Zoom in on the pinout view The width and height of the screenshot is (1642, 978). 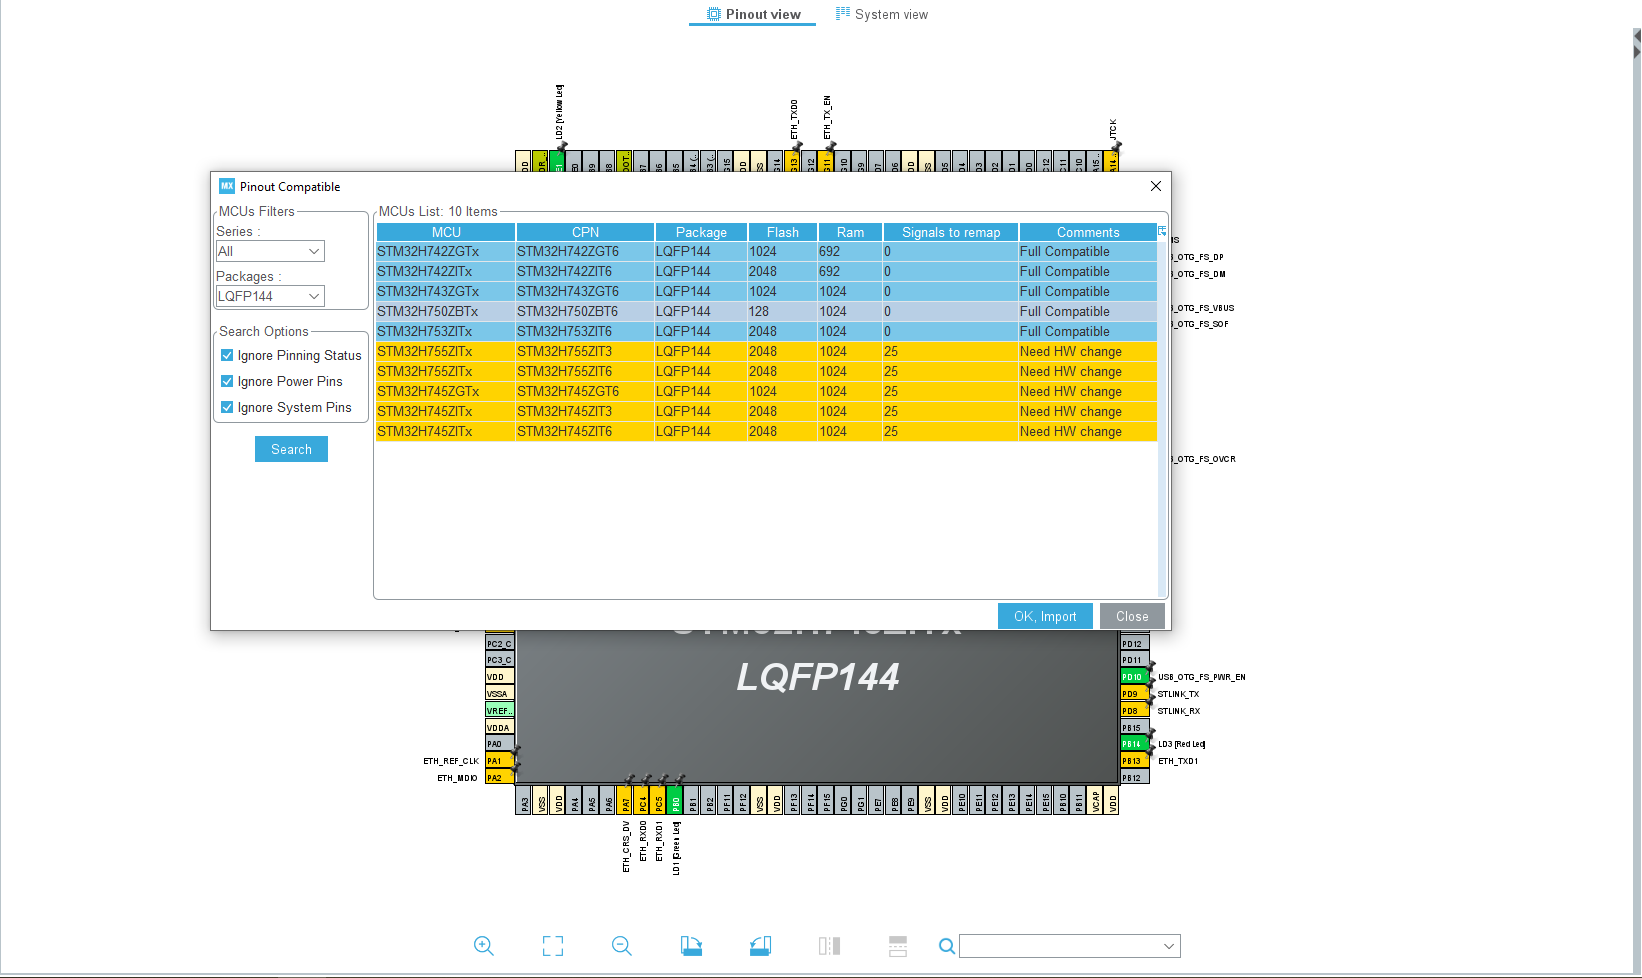click(484, 946)
